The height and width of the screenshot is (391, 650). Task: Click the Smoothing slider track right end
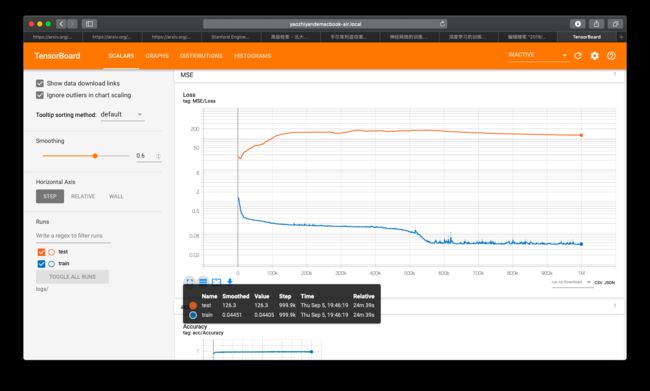pos(129,156)
